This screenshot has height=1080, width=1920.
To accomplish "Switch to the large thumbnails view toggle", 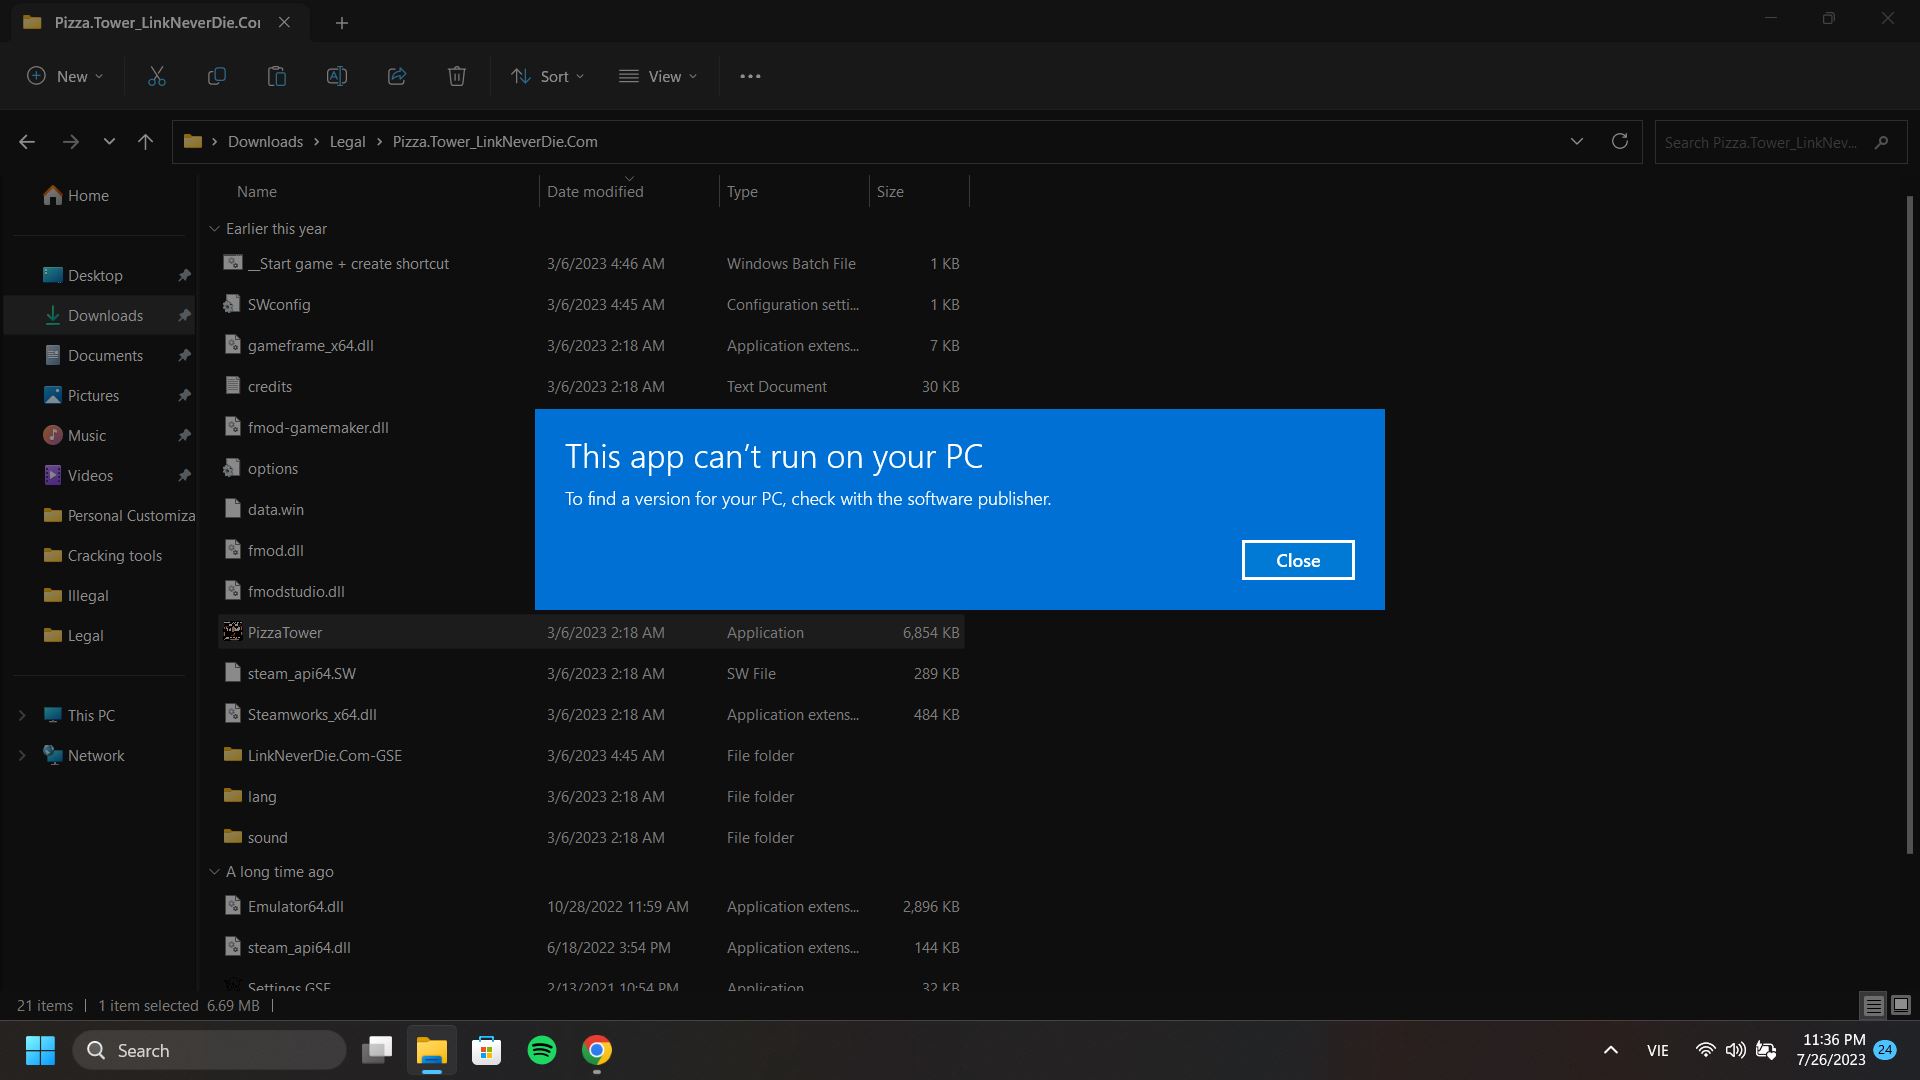I will pos(1901,1005).
